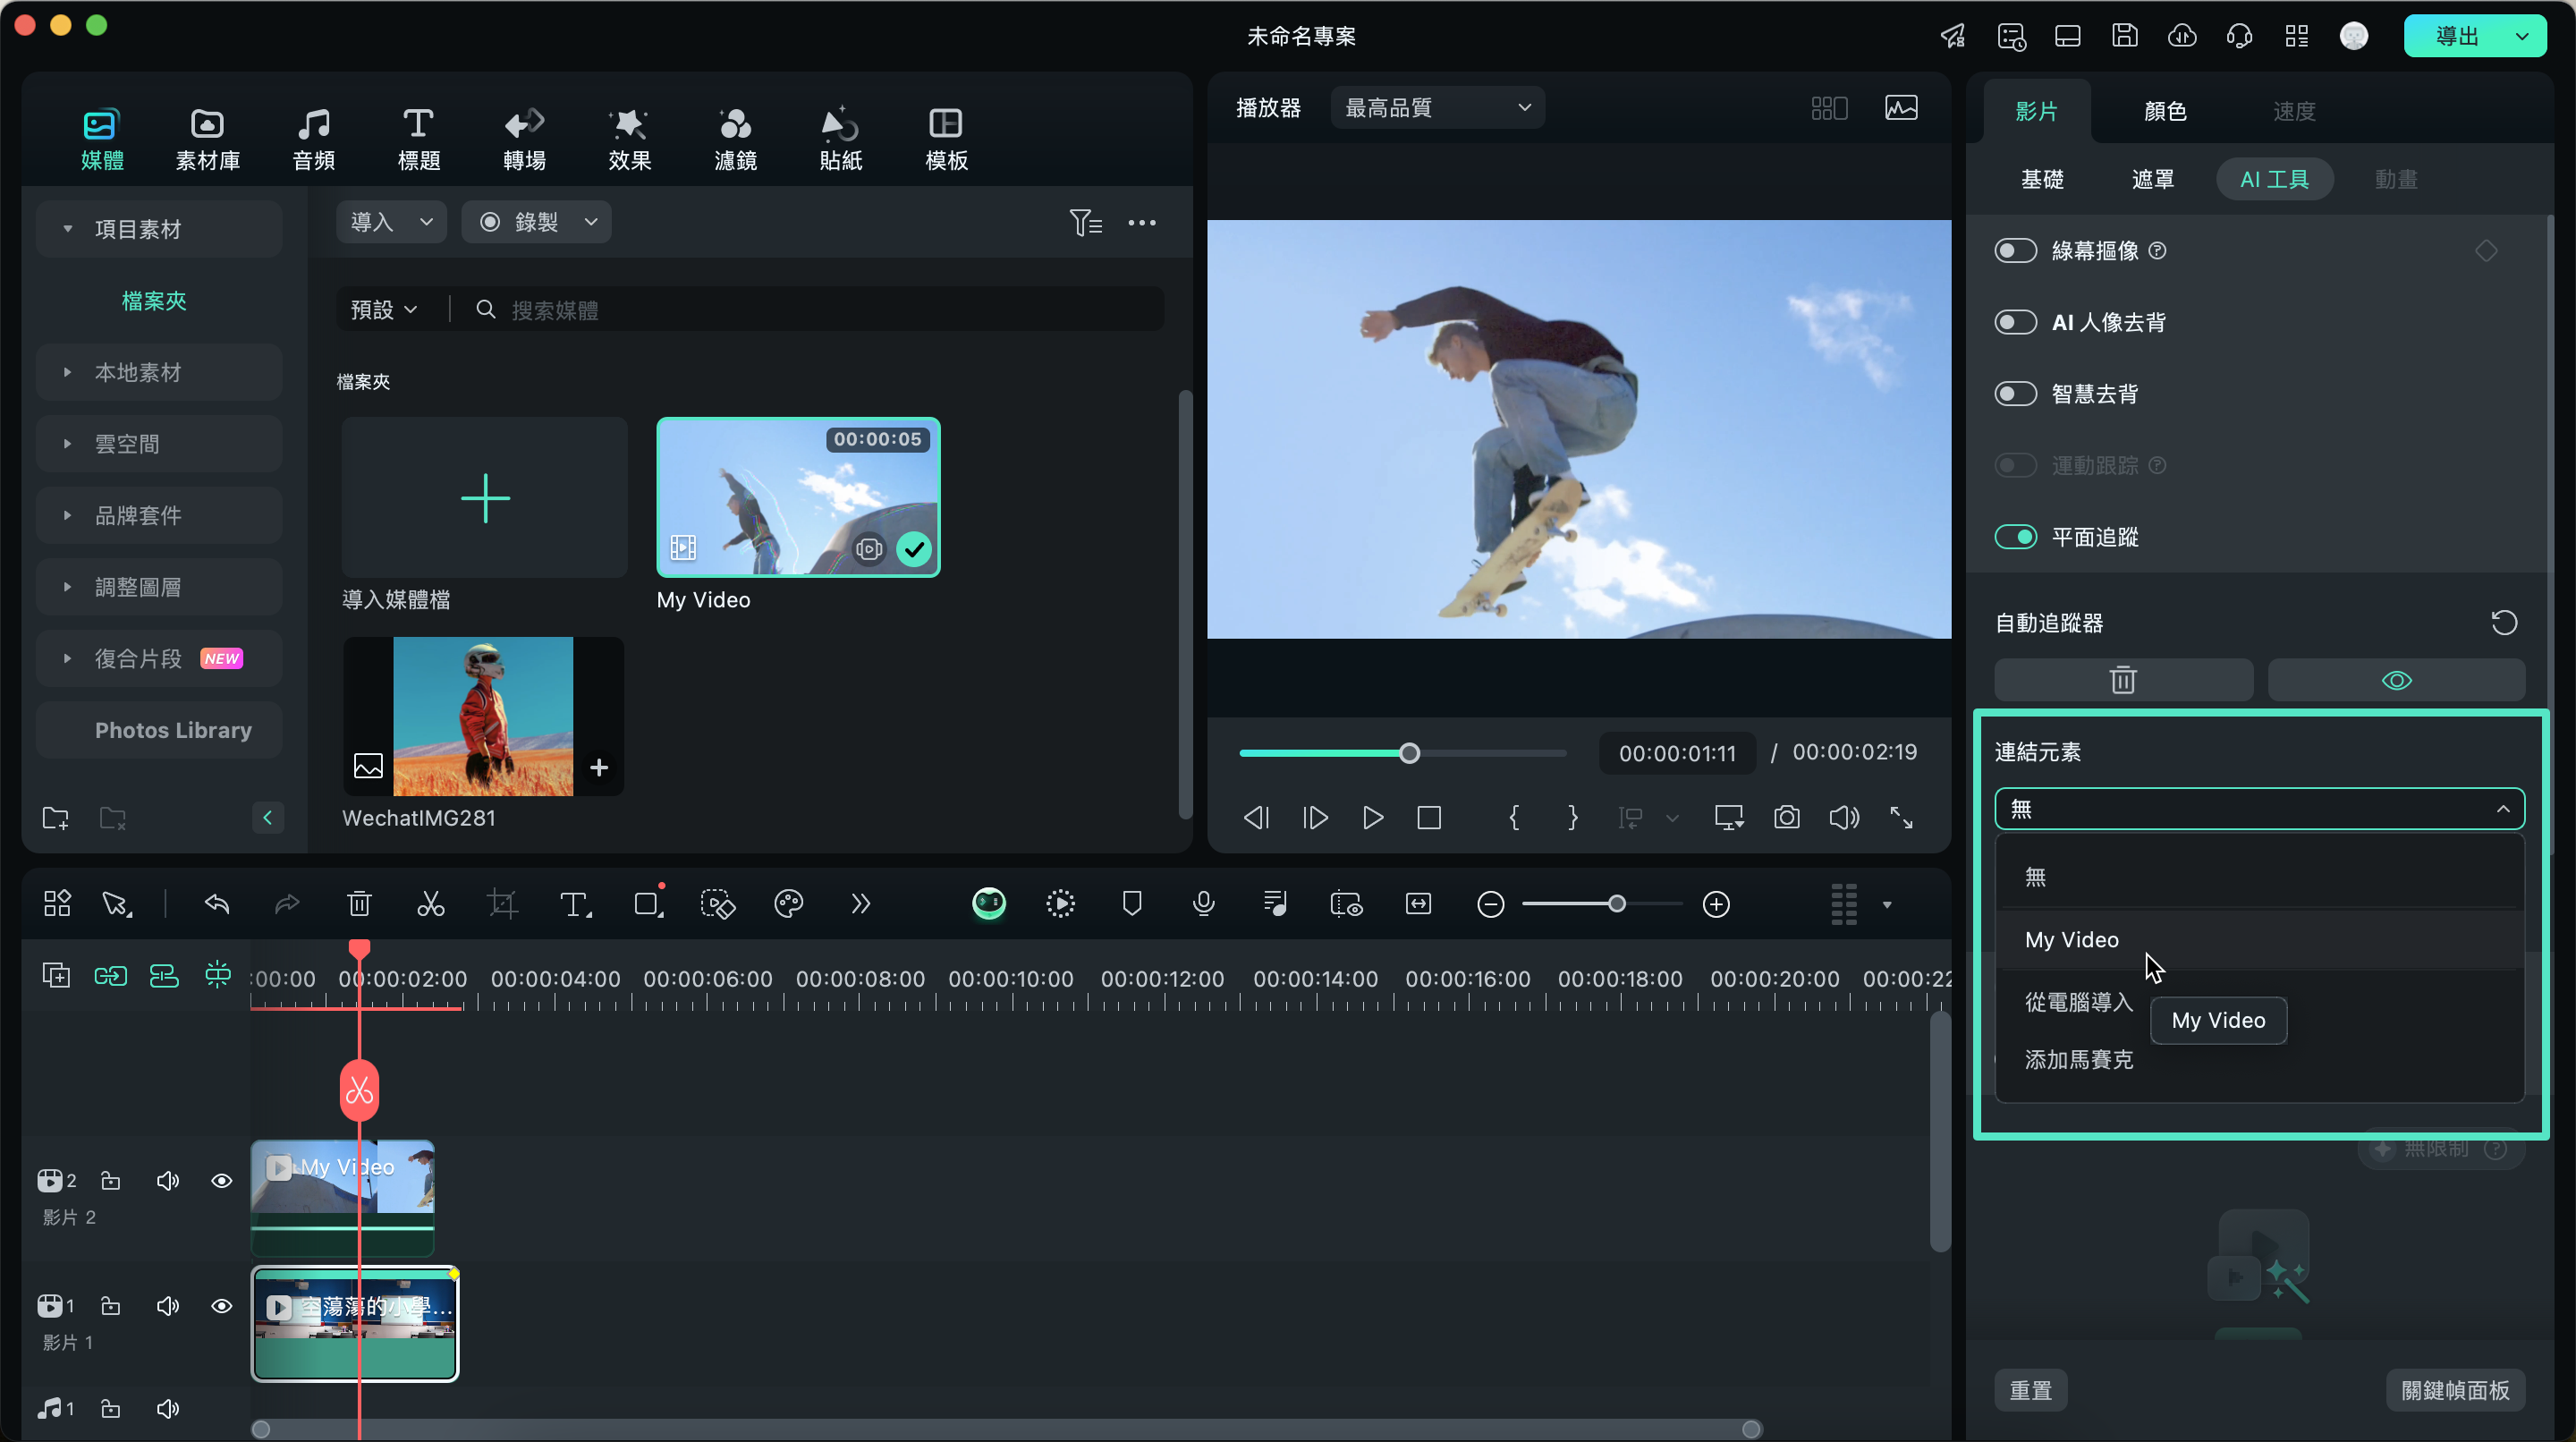Image resolution: width=2576 pixels, height=1442 pixels.
Task: Click the timeline zoom slider handle
Action: pyautogui.click(x=1616, y=904)
